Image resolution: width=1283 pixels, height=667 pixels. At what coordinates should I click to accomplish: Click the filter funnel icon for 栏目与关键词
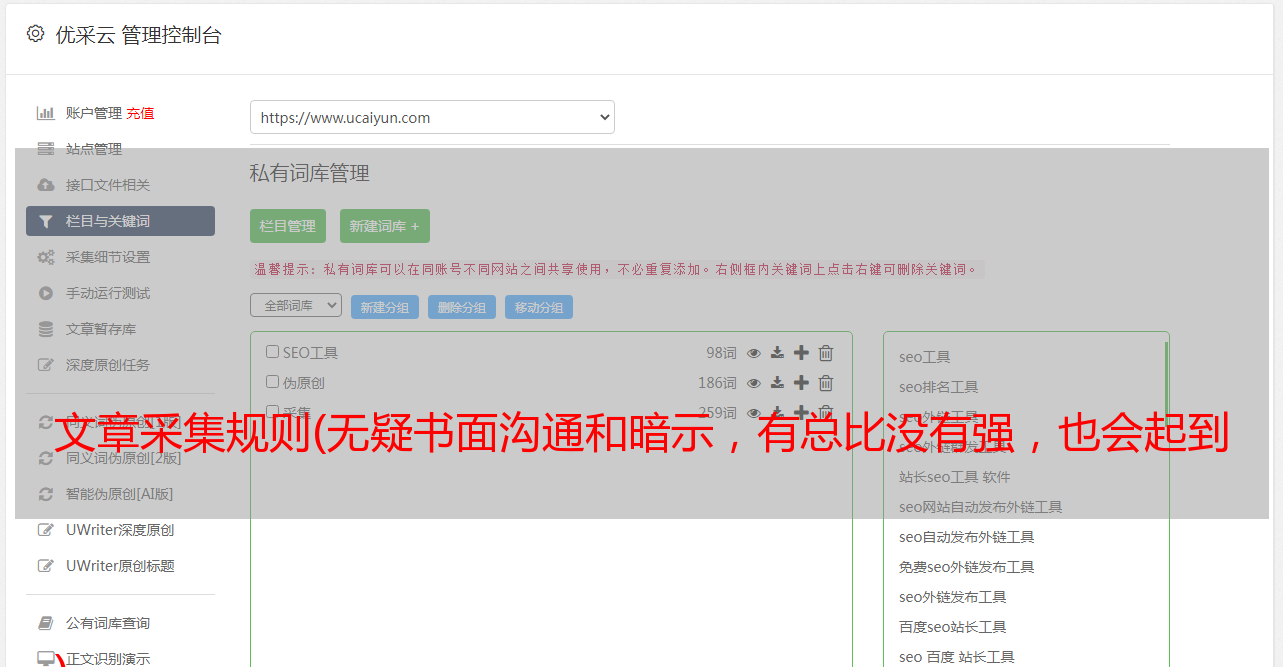pyautogui.click(x=45, y=221)
